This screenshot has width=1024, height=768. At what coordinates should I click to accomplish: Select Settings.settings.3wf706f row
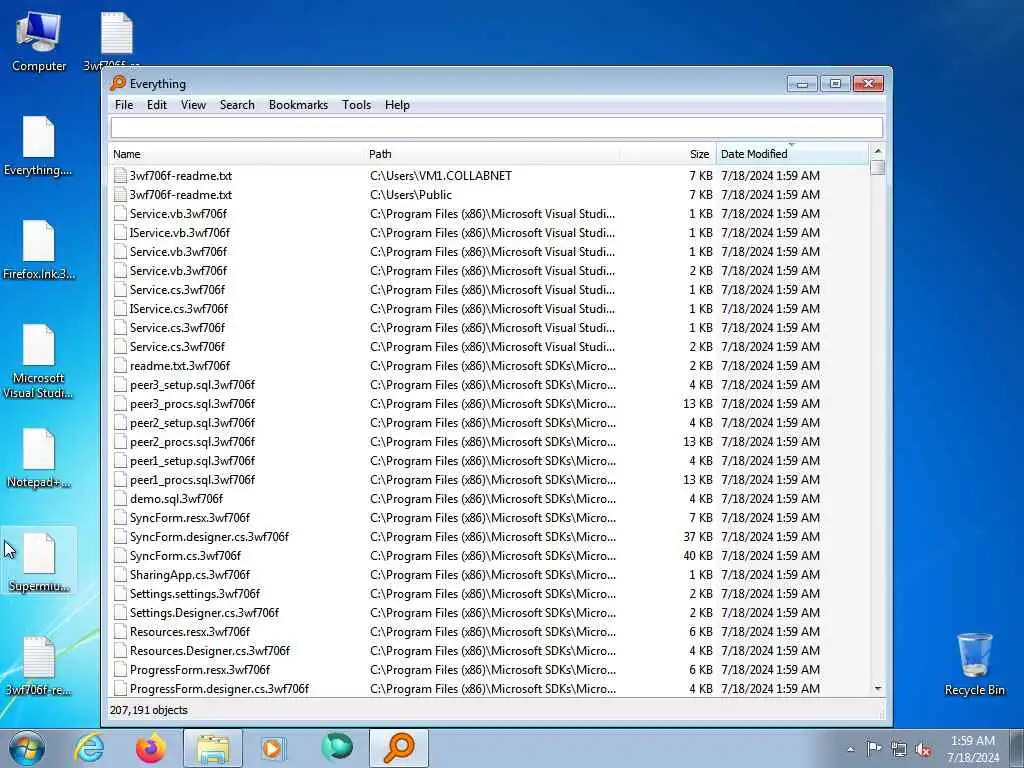point(489,594)
